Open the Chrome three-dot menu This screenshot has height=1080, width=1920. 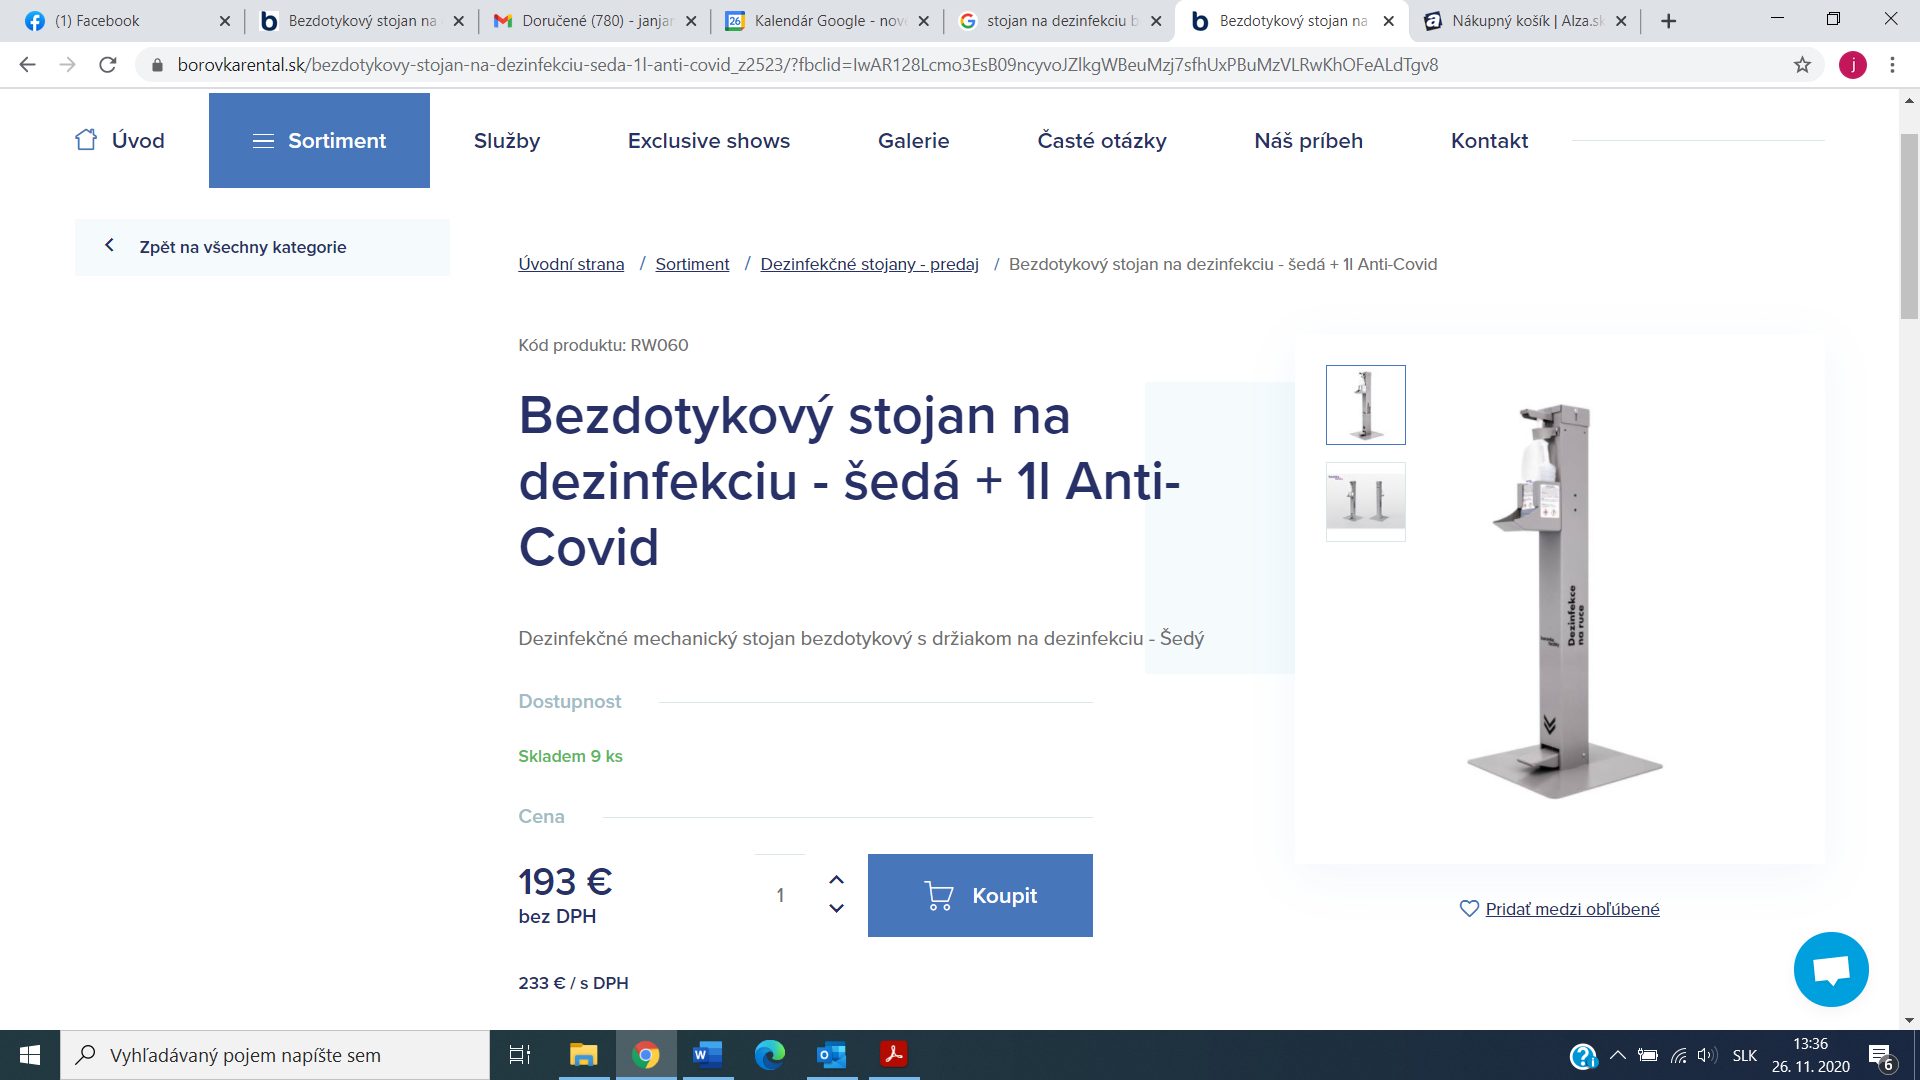pos(1892,65)
